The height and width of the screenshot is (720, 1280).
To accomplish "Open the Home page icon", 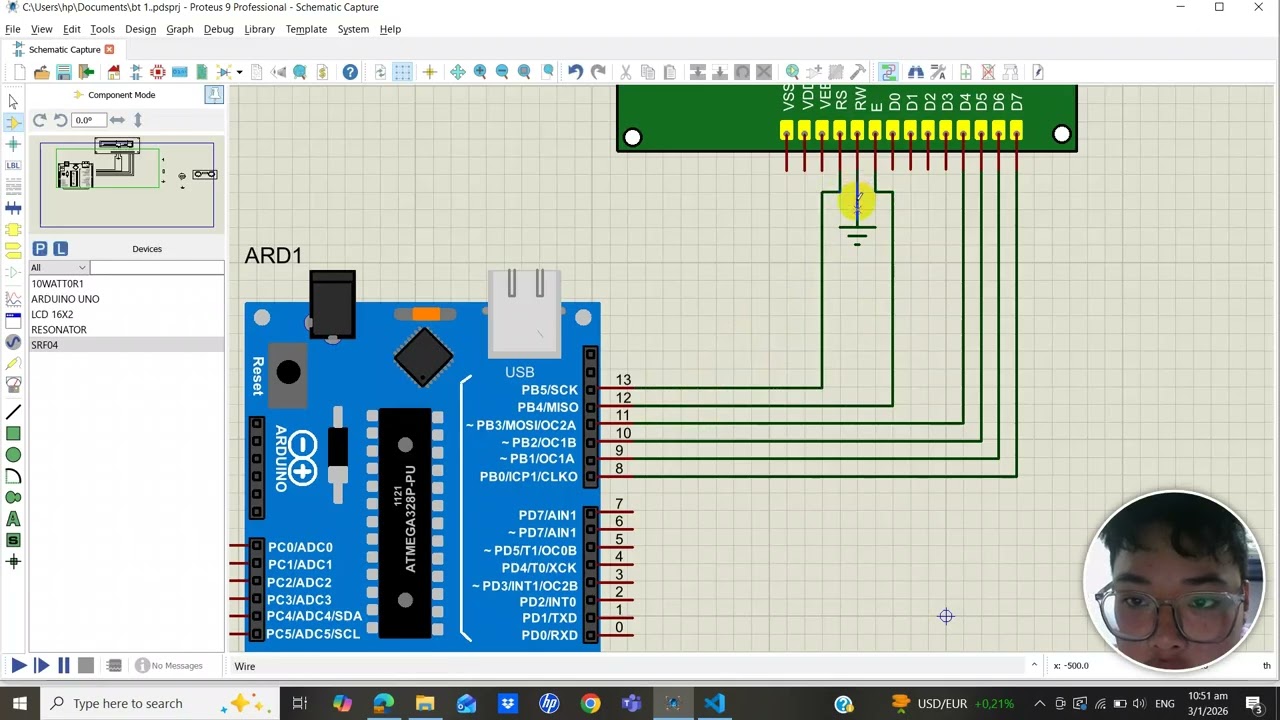I will pyautogui.click(x=114, y=72).
